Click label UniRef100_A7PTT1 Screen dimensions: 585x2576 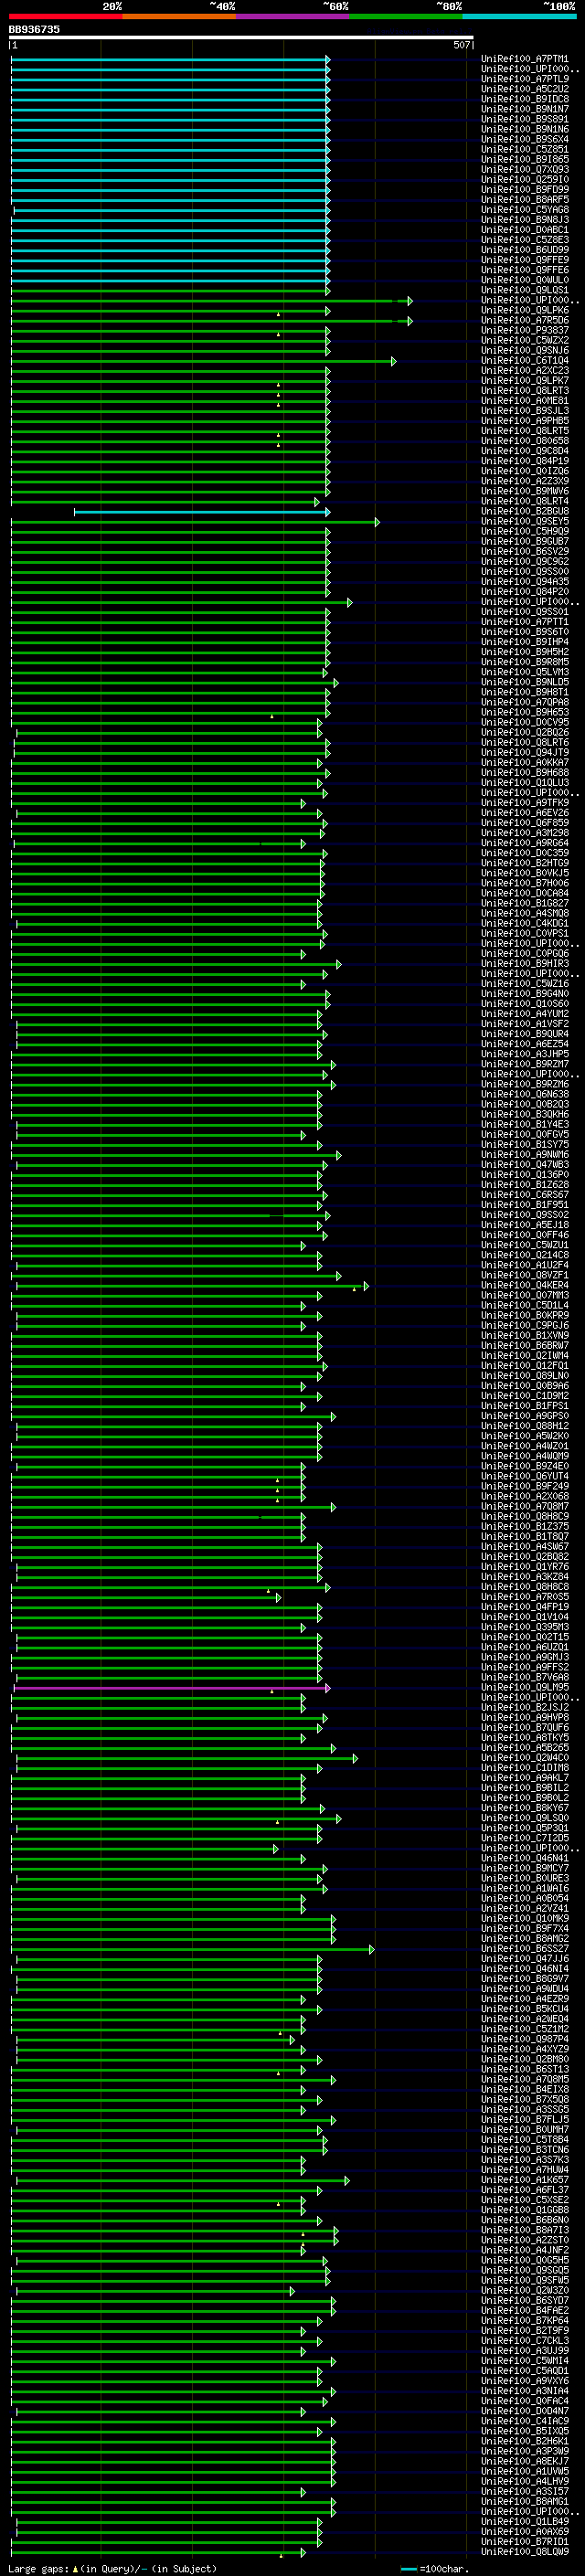525,622
